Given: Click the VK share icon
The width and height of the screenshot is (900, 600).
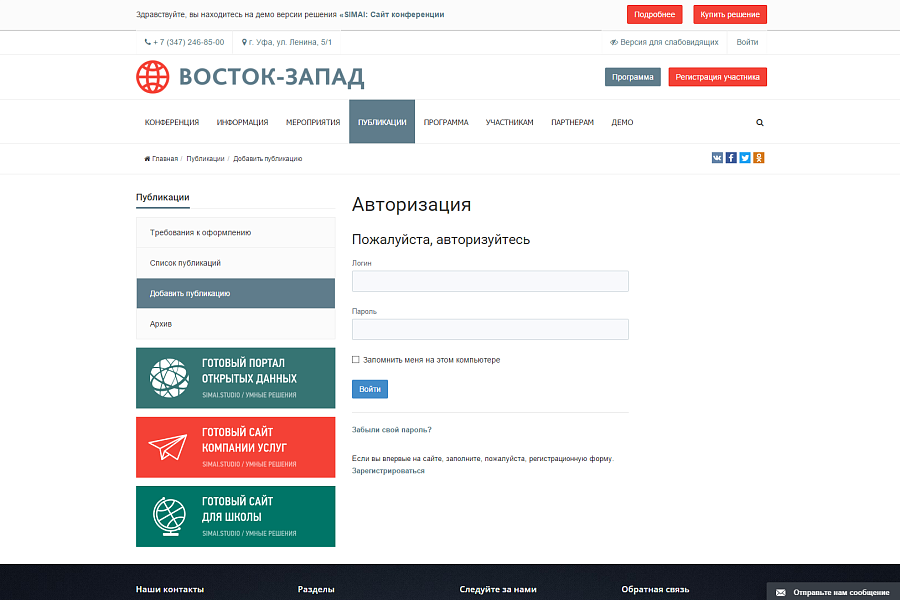Looking at the screenshot, I should [716, 157].
